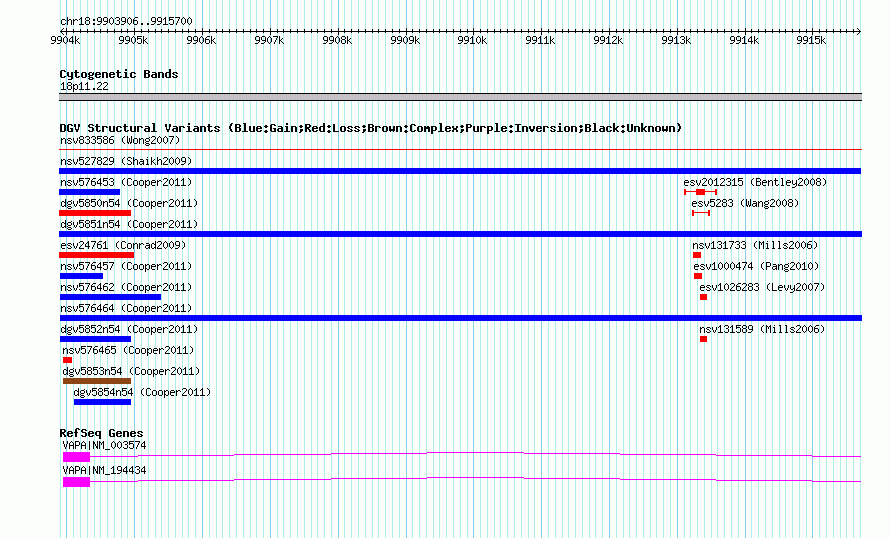
Task: Click the 18p11.22 band label
Action: click(x=84, y=86)
